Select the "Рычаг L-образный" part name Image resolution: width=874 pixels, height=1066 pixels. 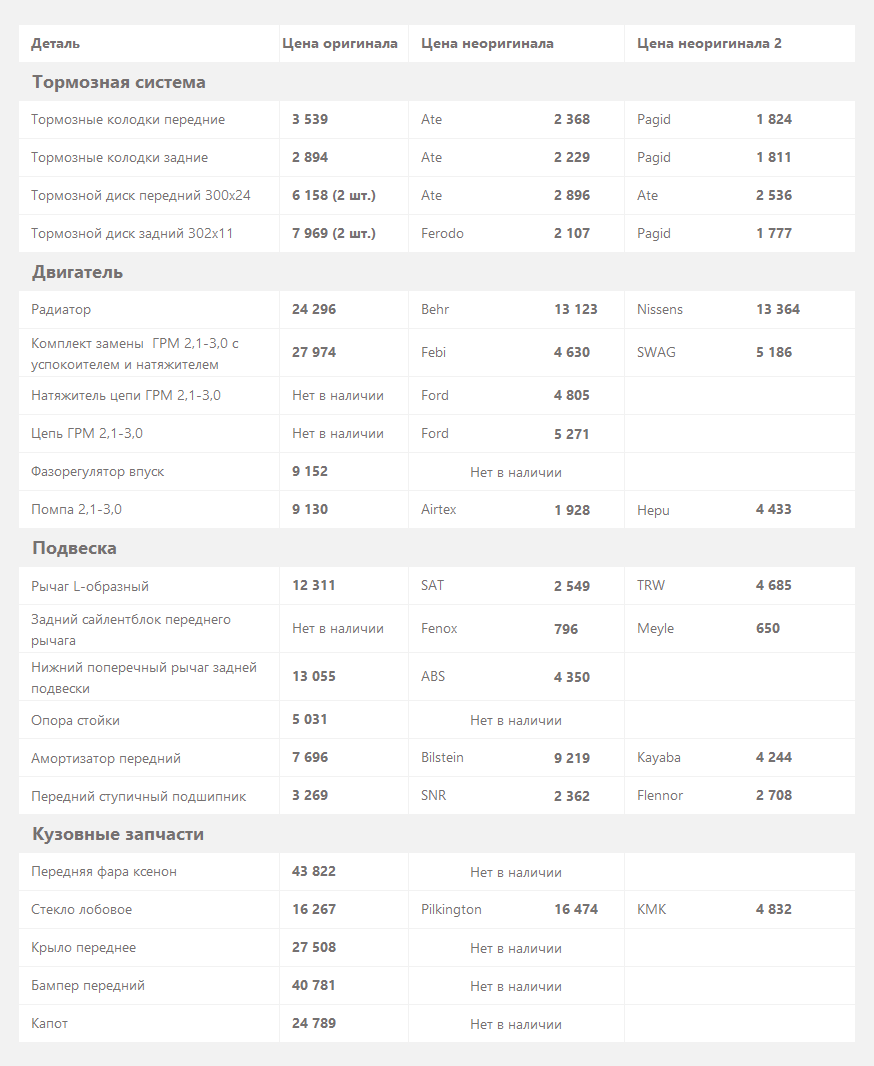click(x=90, y=586)
